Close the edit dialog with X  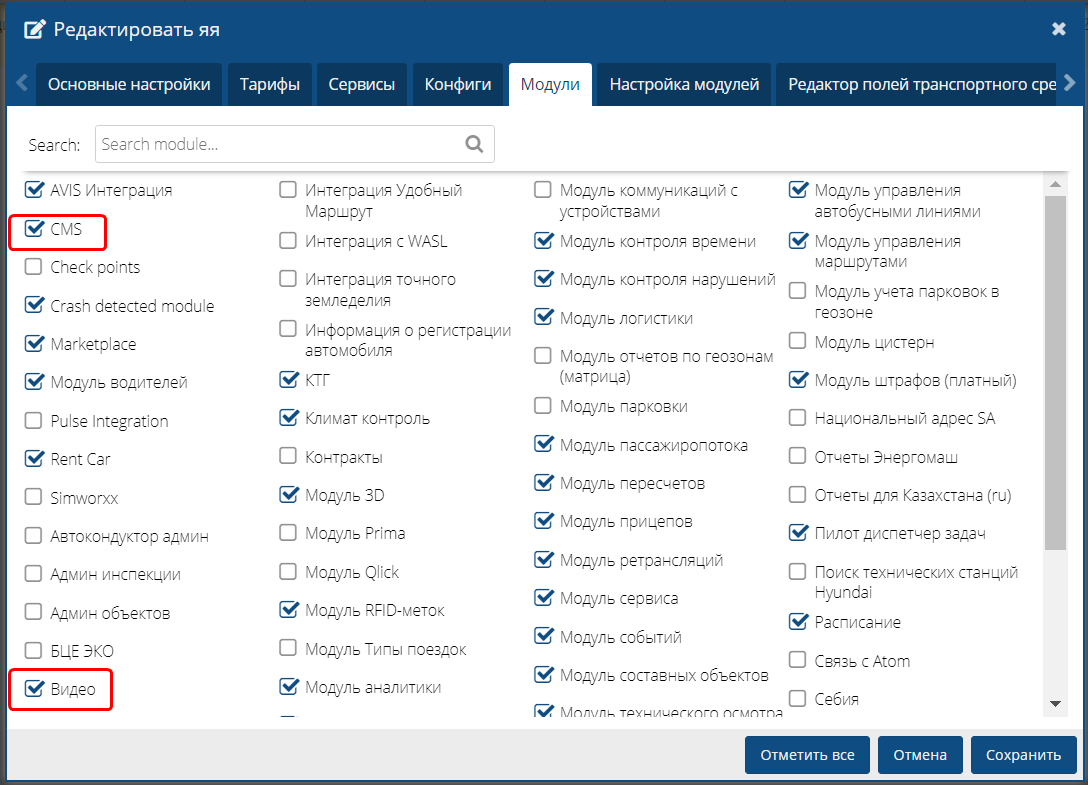point(1058,29)
